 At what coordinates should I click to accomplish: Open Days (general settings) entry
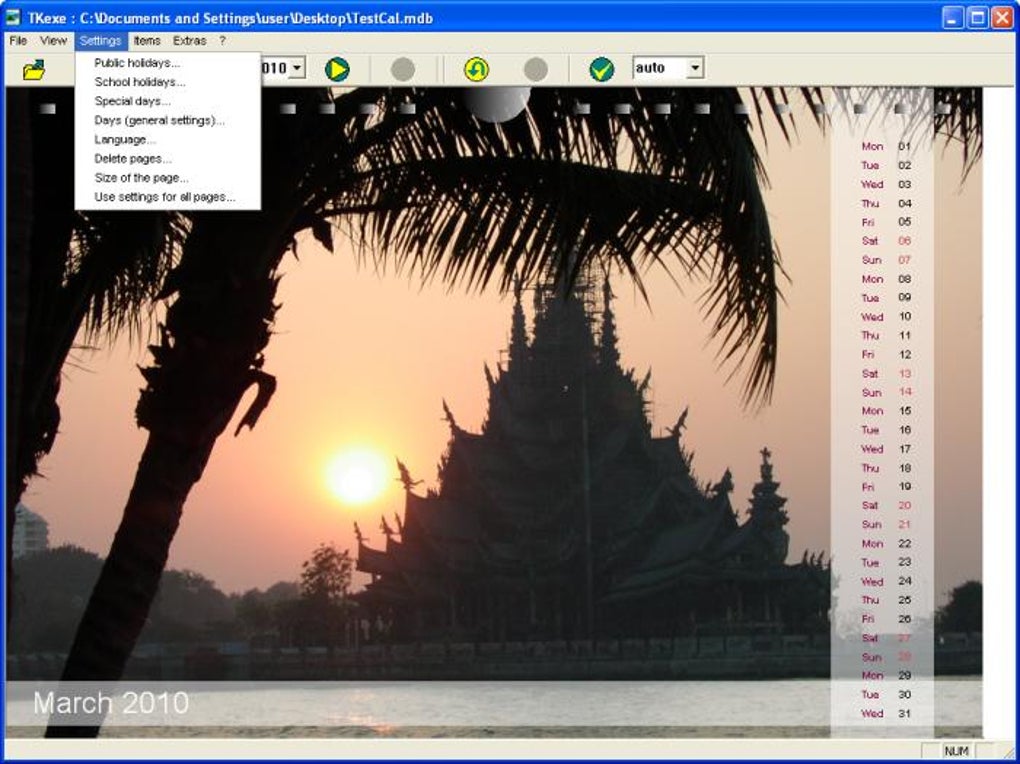[x=159, y=120]
